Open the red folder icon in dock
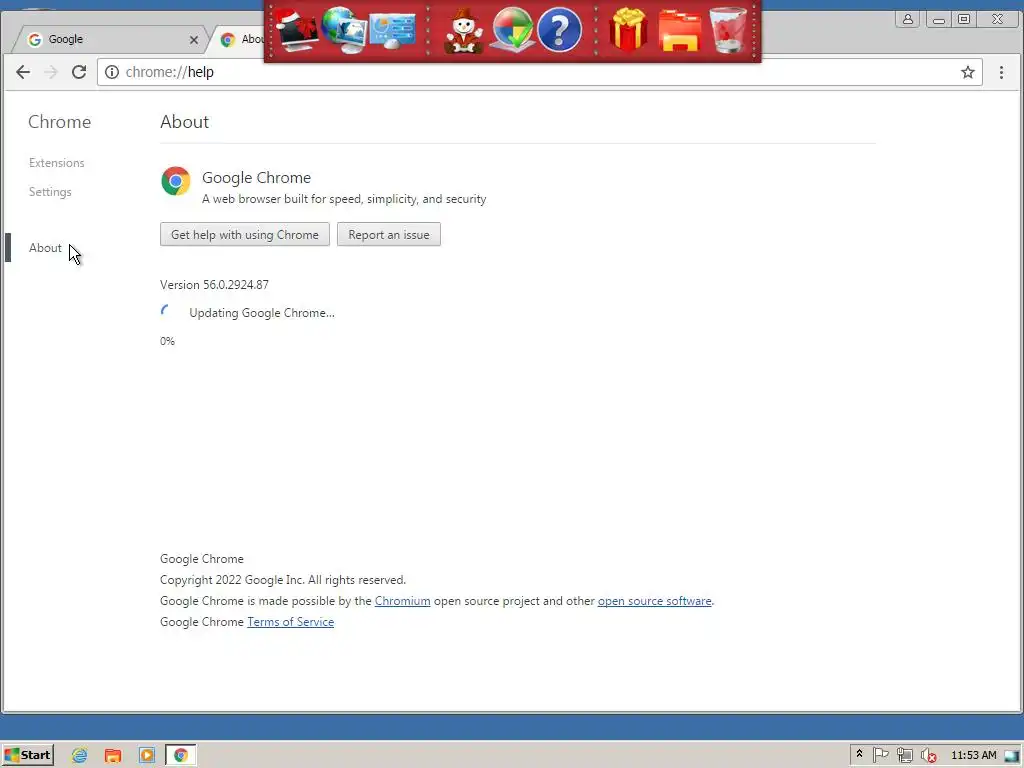The width and height of the screenshot is (1024, 768). click(680, 30)
